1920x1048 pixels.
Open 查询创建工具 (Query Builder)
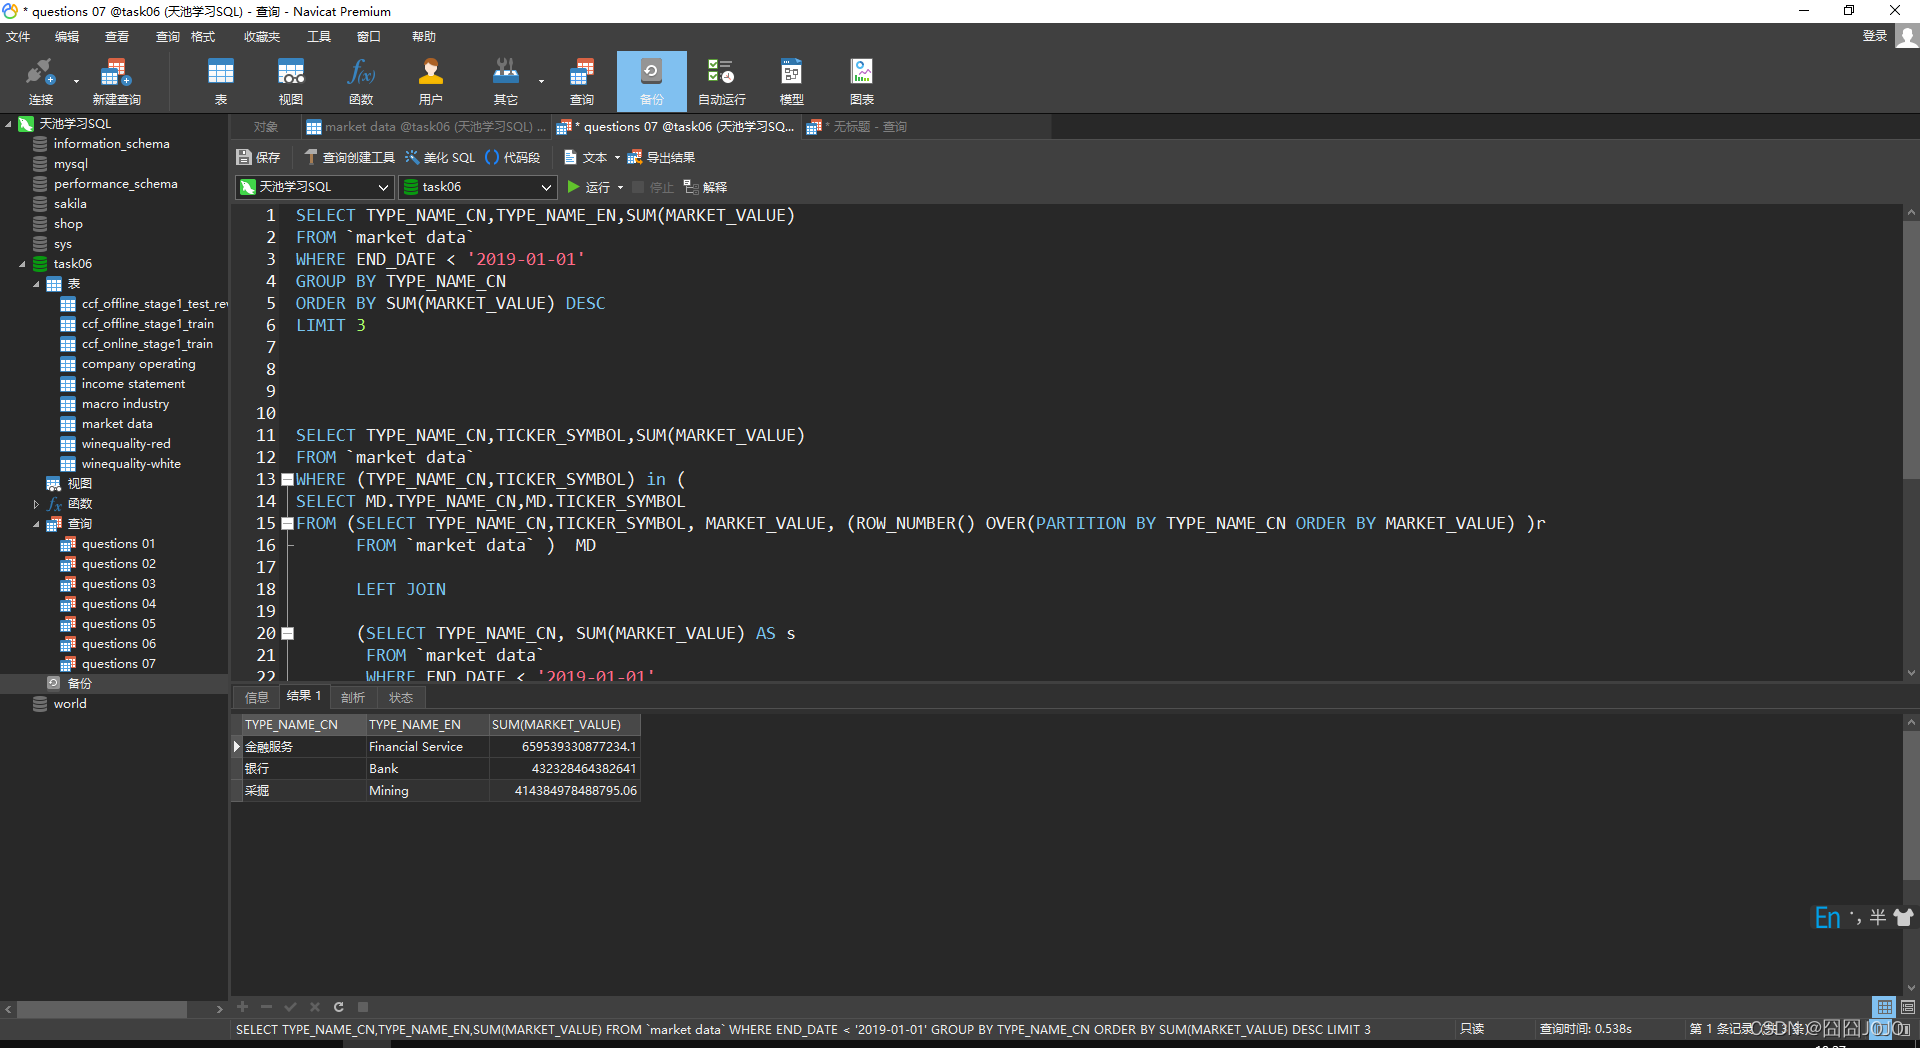(x=350, y=157)
